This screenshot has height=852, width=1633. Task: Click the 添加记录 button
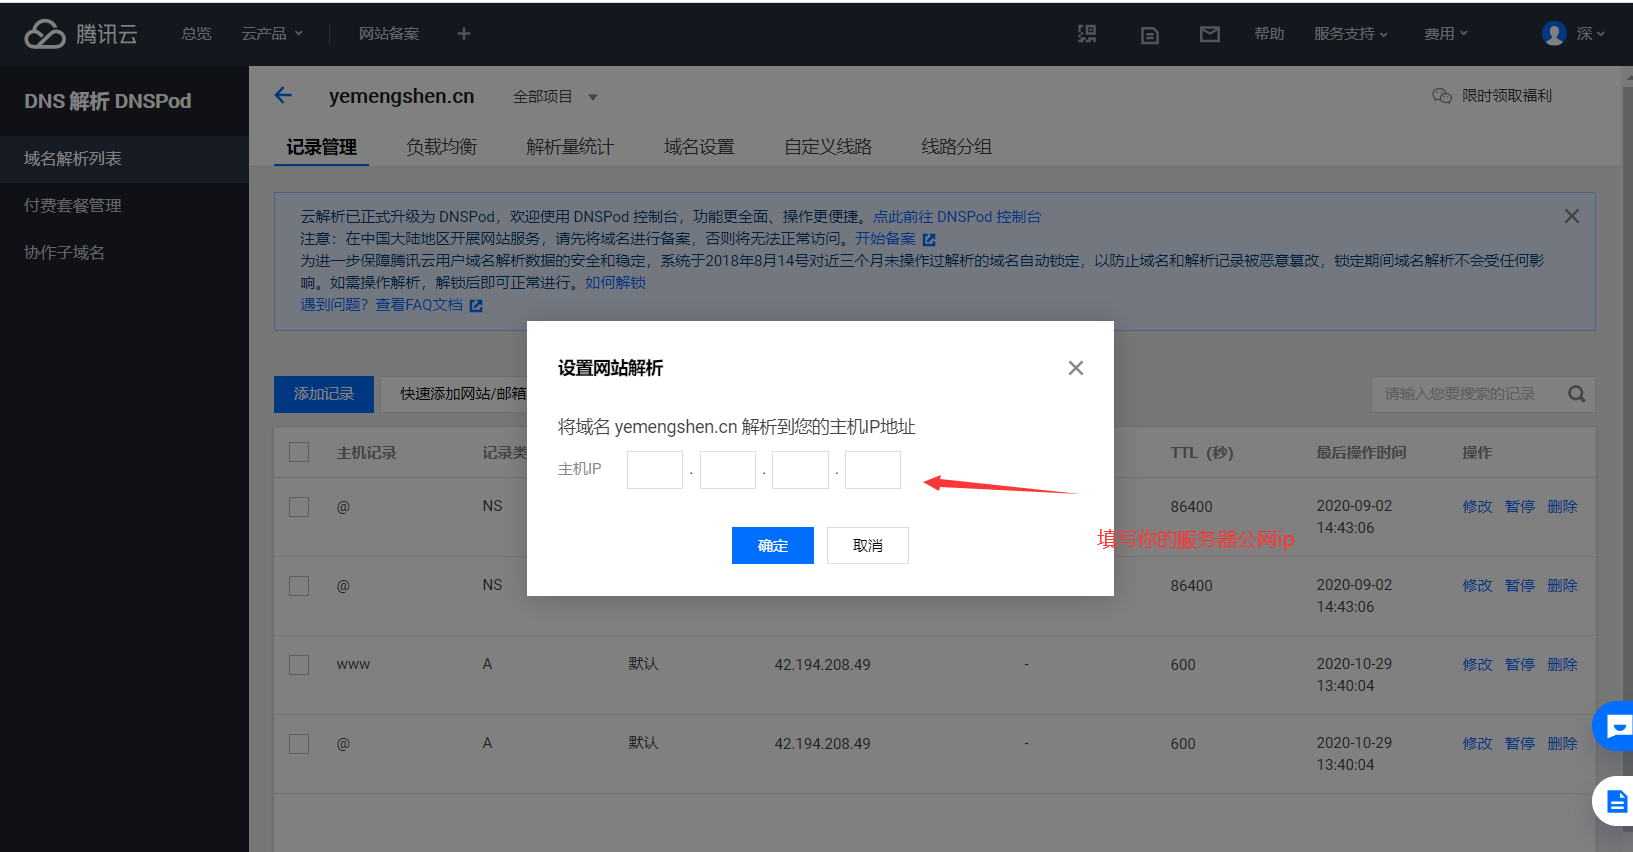pos(324,394)
